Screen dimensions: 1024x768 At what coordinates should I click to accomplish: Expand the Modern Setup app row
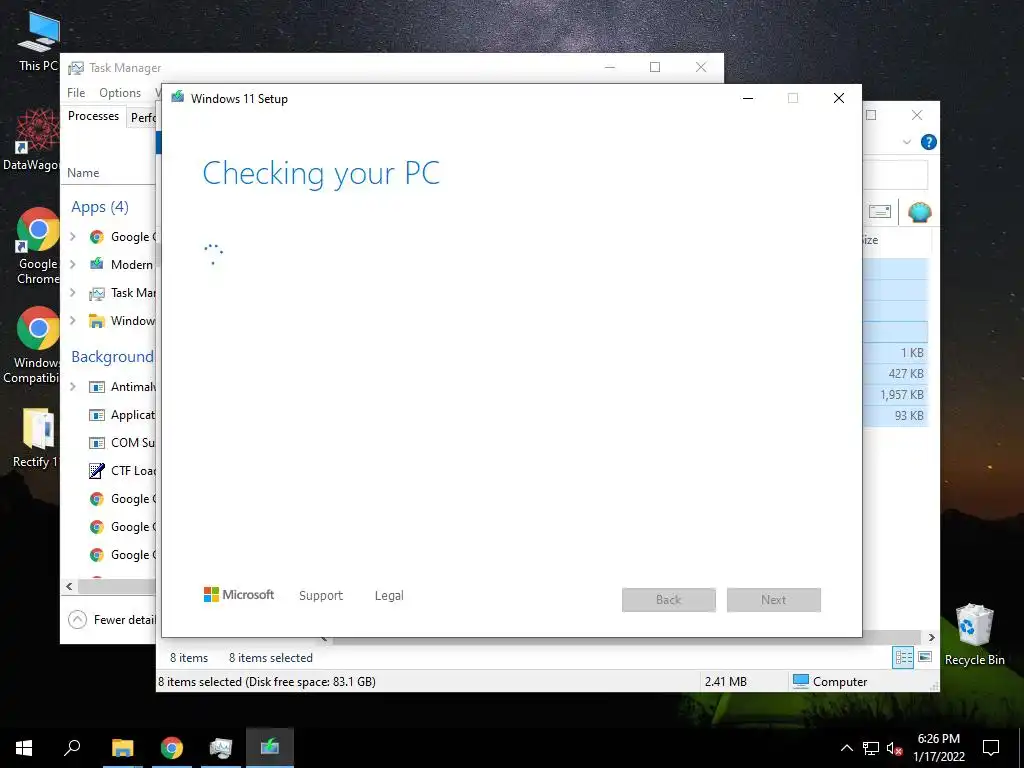73,264
